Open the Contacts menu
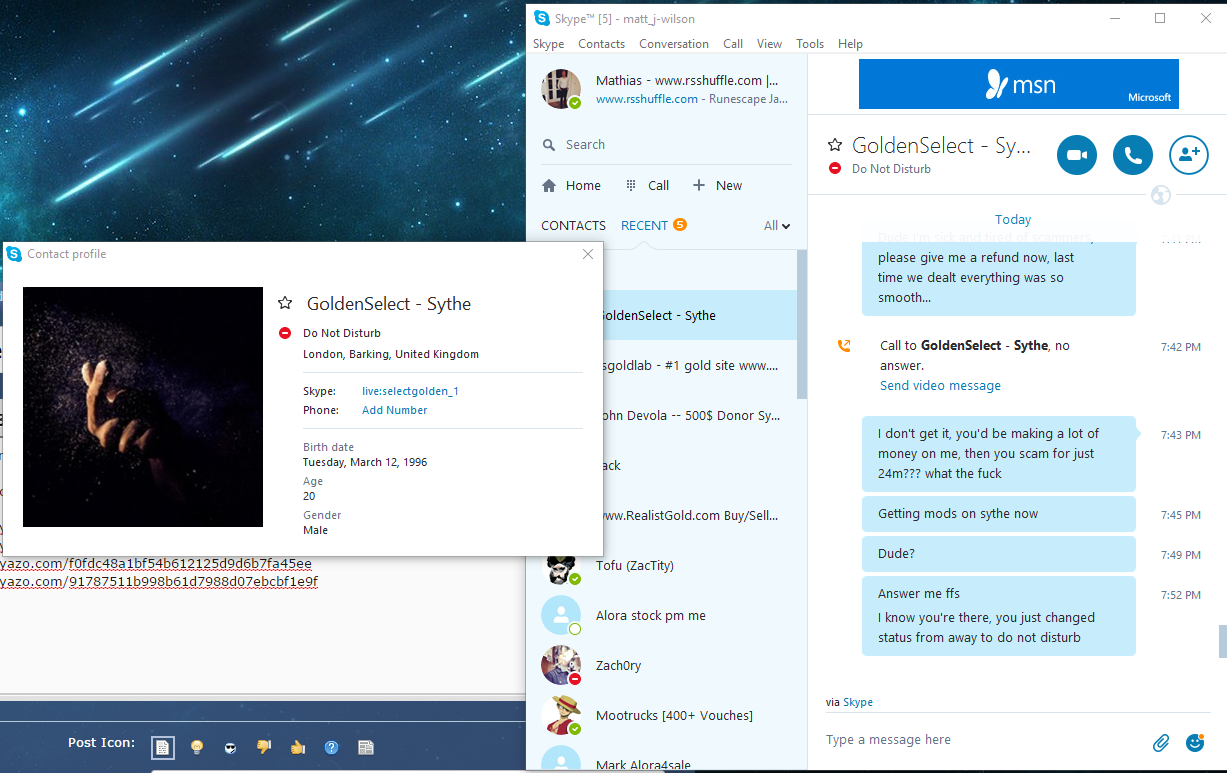 pyautogui.click(x=601, y=44)
